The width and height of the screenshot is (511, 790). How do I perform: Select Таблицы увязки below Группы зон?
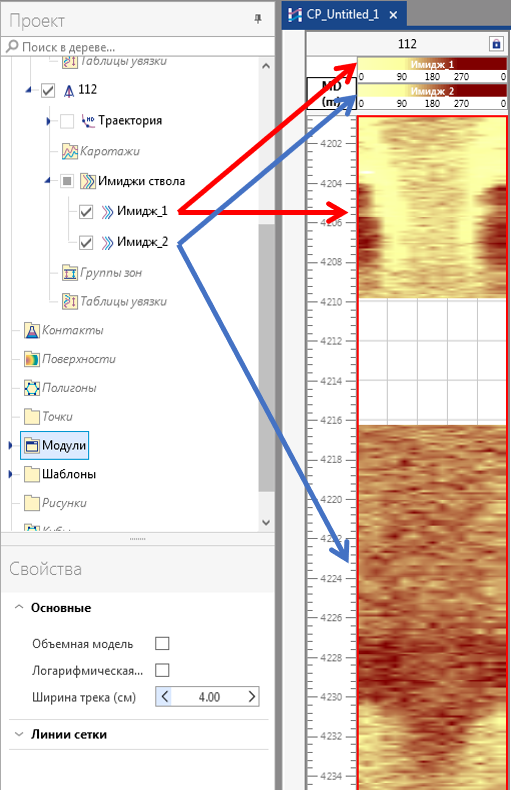tap(123, 301)
